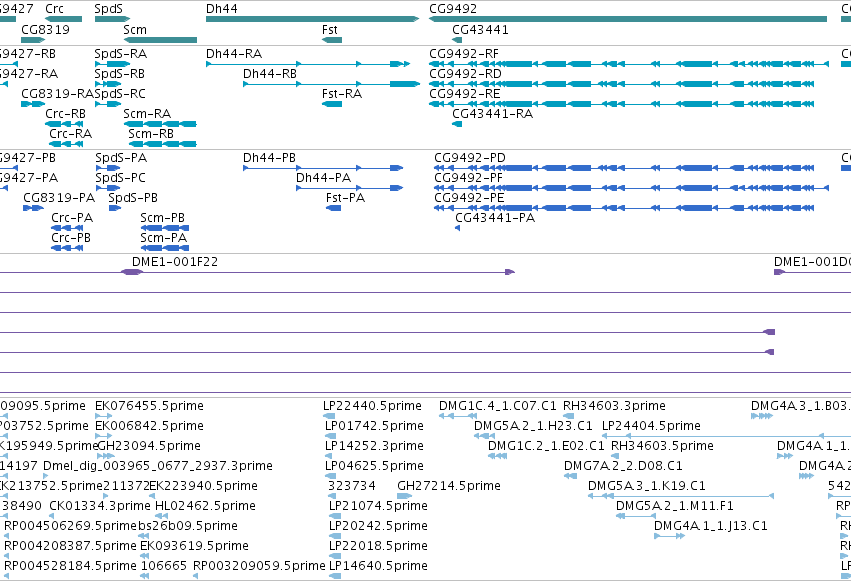Select the DMG5A.2_1.M11.F1 label

coord(675,506)
